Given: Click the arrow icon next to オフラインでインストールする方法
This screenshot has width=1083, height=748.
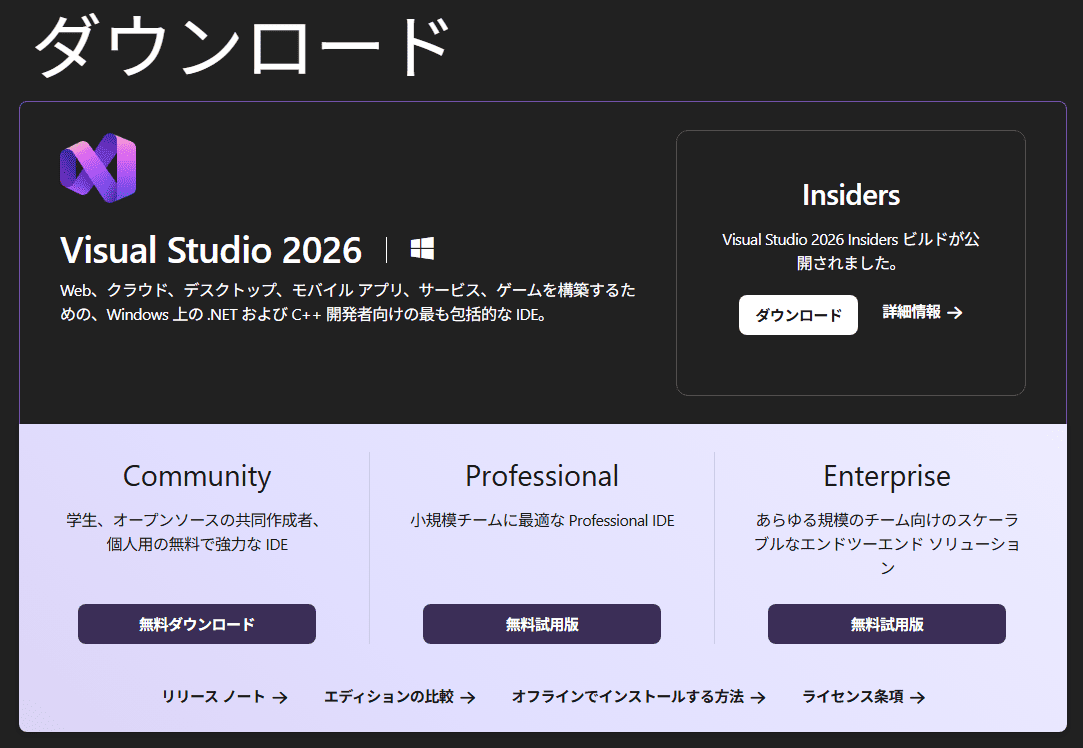Looking at the screenshot, I should click(757, 697).
